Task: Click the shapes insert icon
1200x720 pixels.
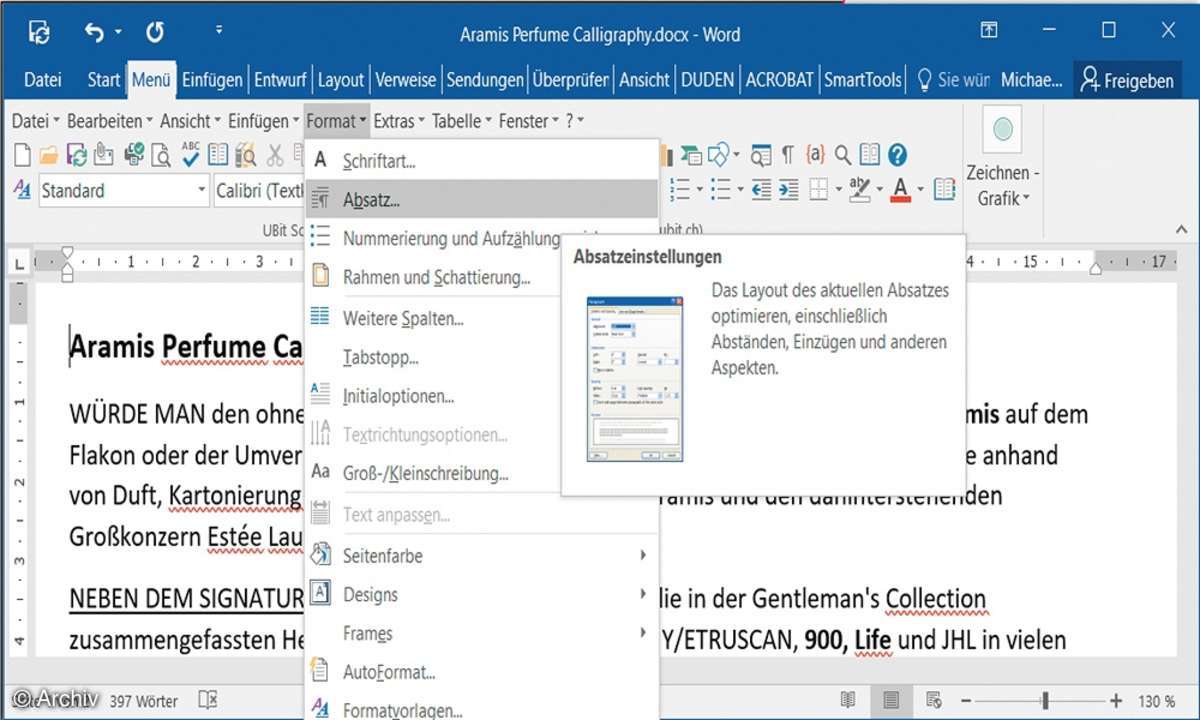Action: click(720, 155)
